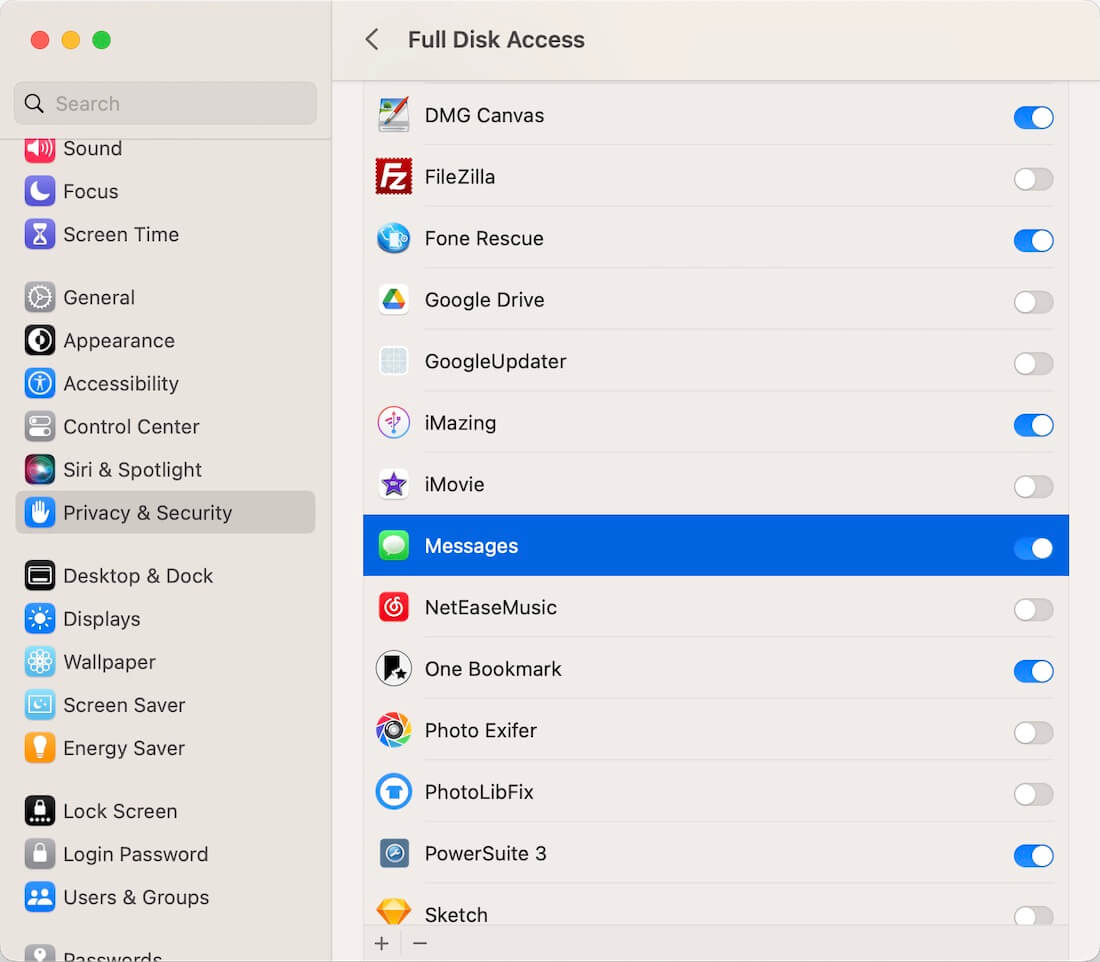Click the Sound sidebar icon
The height and width of the screenshot is (962, 1100).
coord(40,148)
